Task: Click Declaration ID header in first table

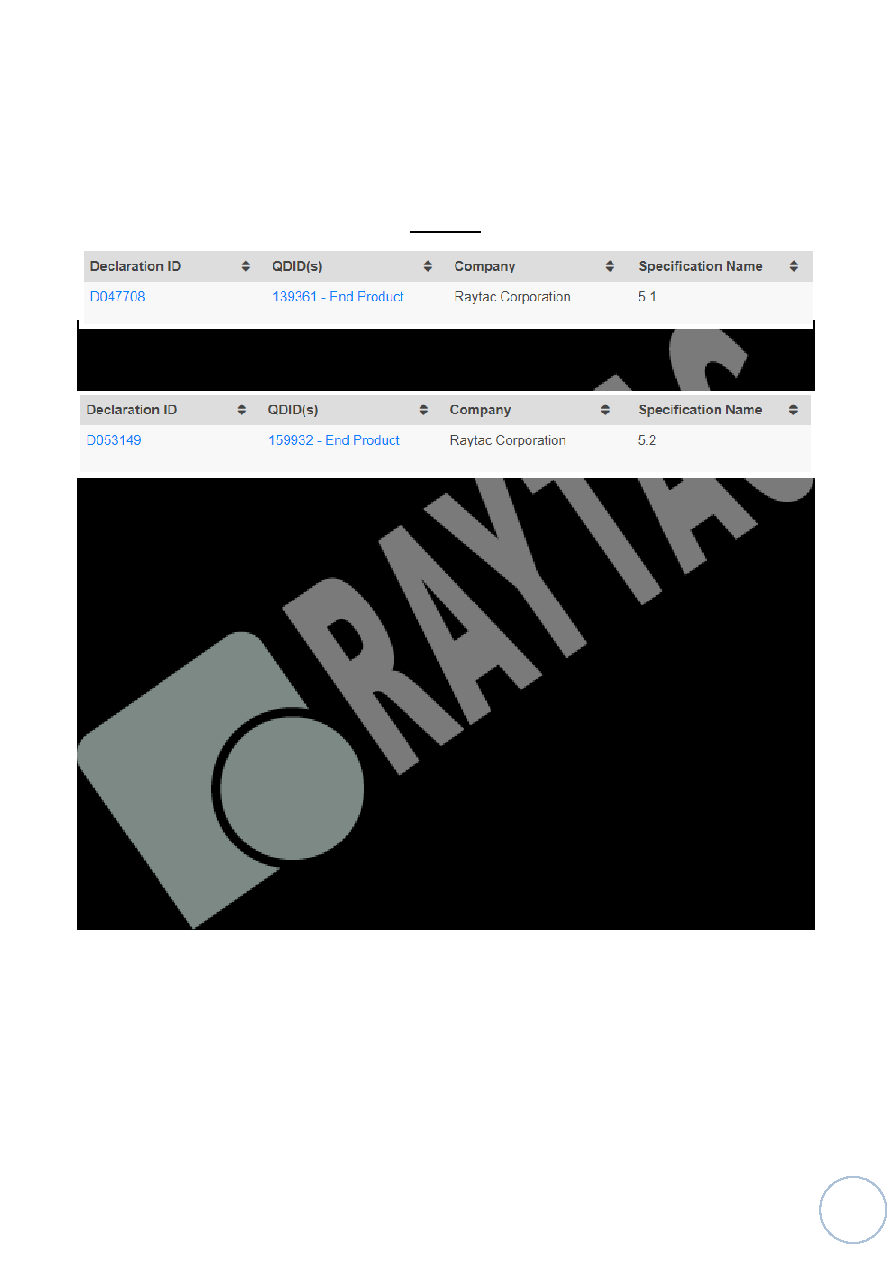Action: tap(135, 267)
